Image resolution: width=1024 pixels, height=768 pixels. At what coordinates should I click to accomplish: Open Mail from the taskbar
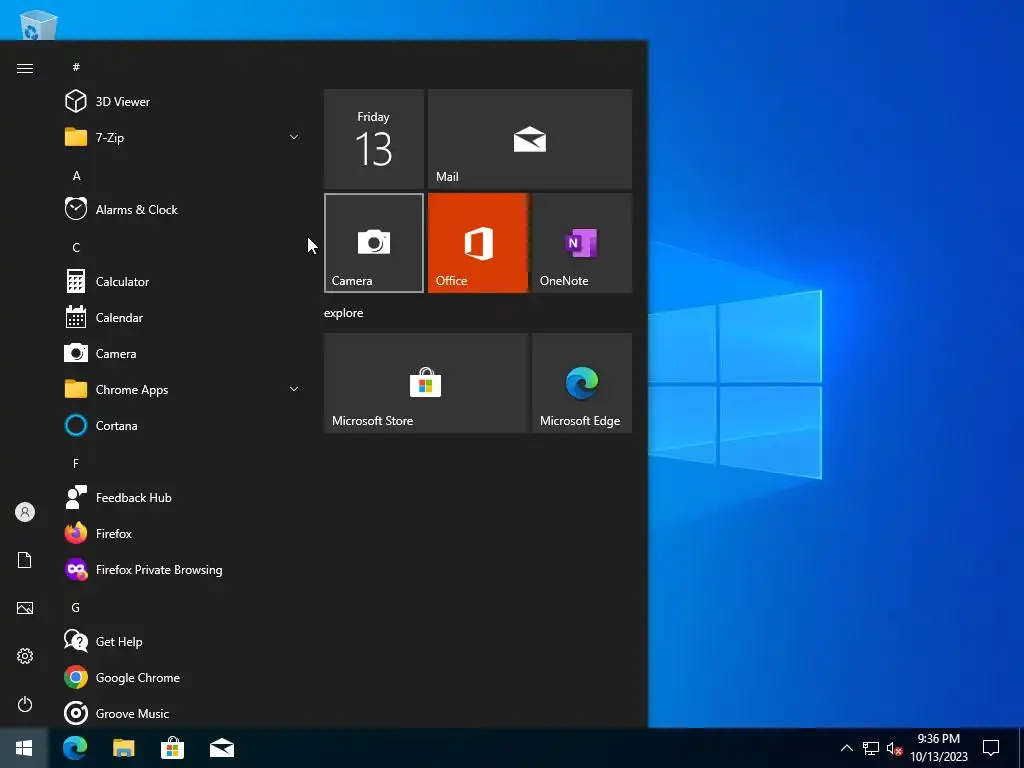click(222, 748)
